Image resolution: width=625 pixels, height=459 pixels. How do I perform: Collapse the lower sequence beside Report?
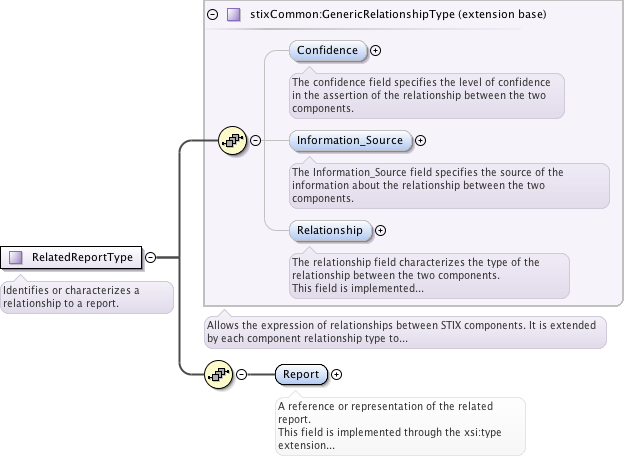point(241,375)
